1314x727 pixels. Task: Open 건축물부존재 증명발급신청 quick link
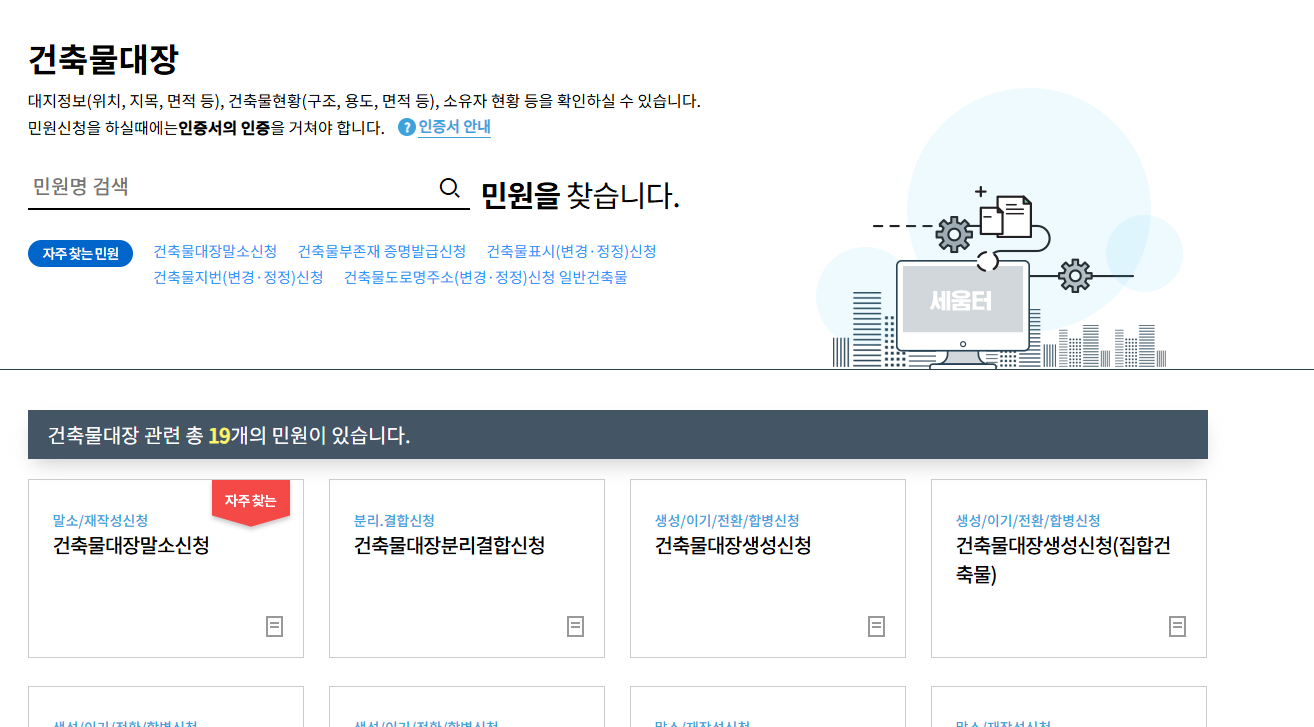(x=382, y=251)
